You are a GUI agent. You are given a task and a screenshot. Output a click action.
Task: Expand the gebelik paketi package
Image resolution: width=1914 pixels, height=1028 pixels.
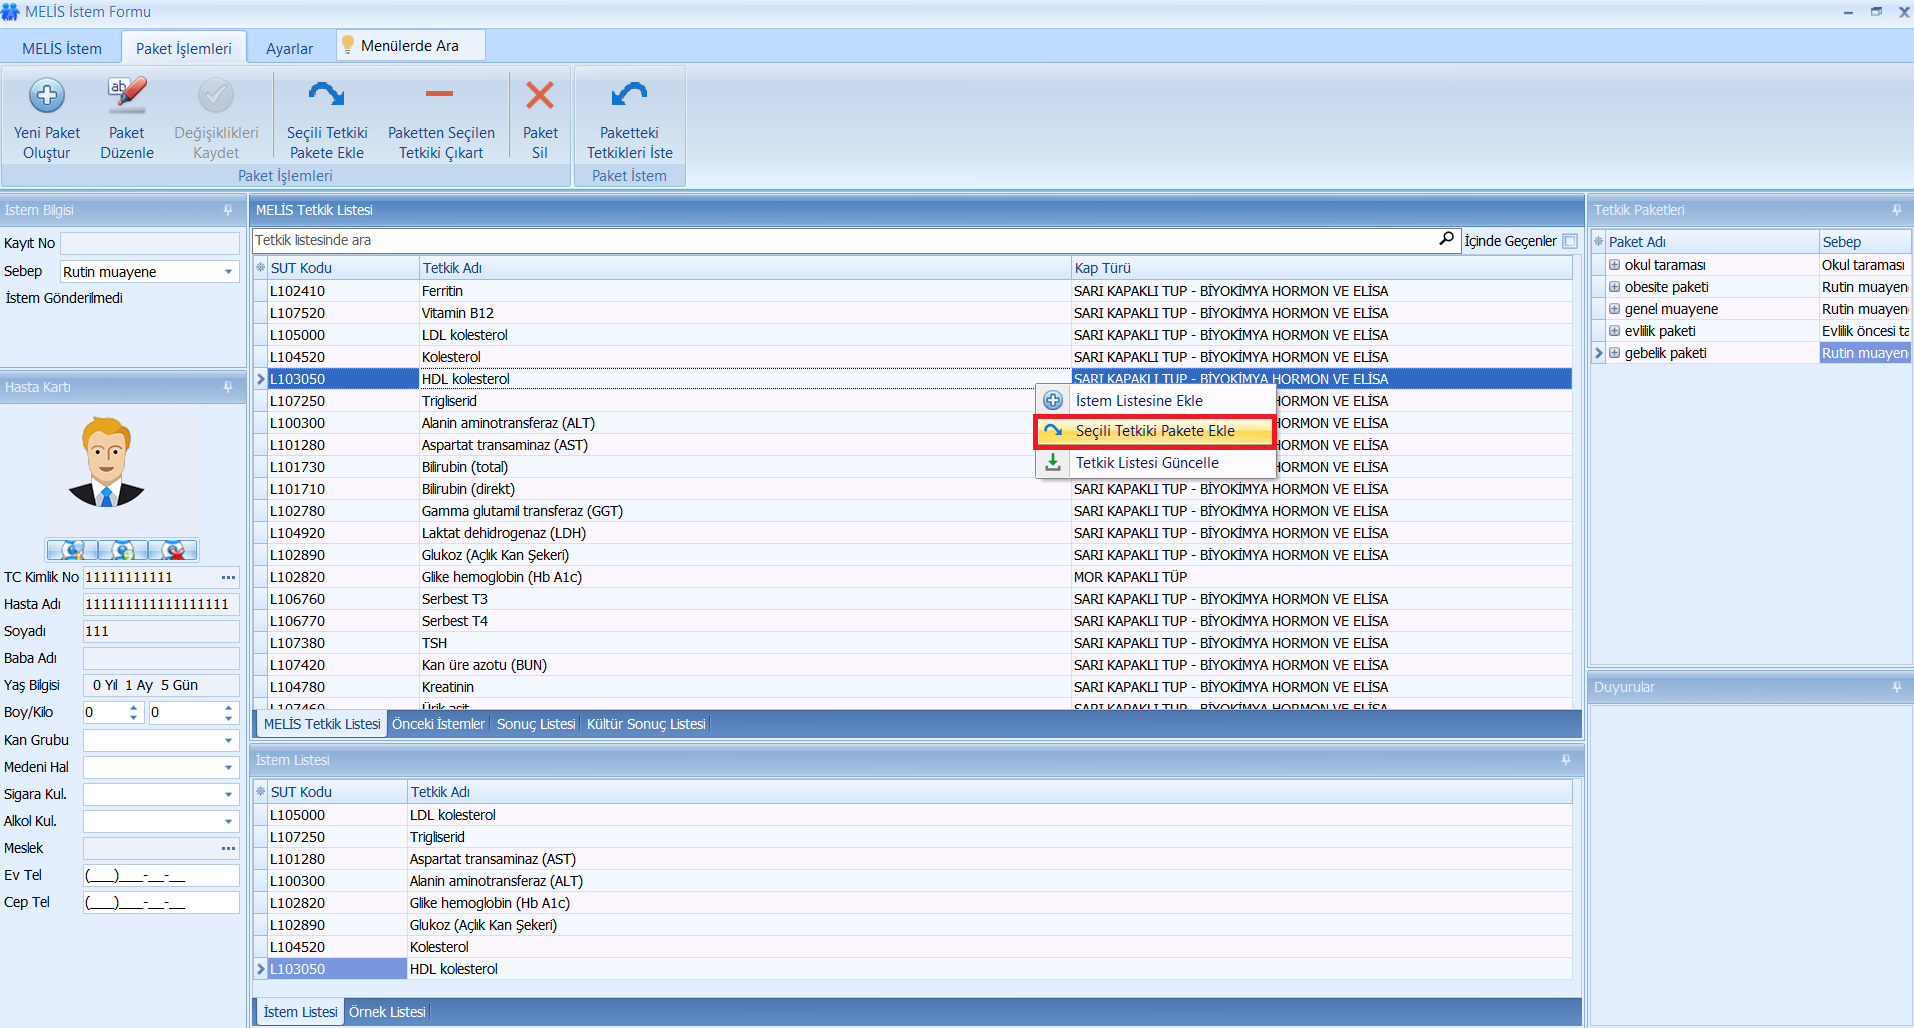[1614, 353]
